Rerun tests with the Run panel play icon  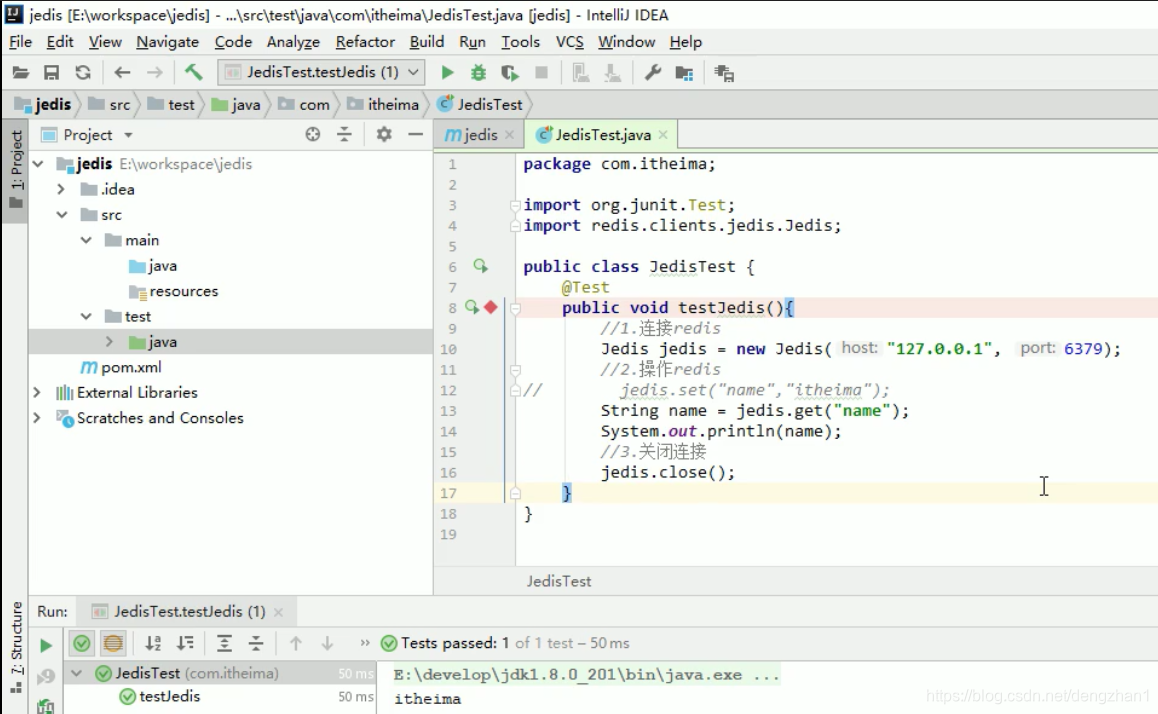point(46,645)
